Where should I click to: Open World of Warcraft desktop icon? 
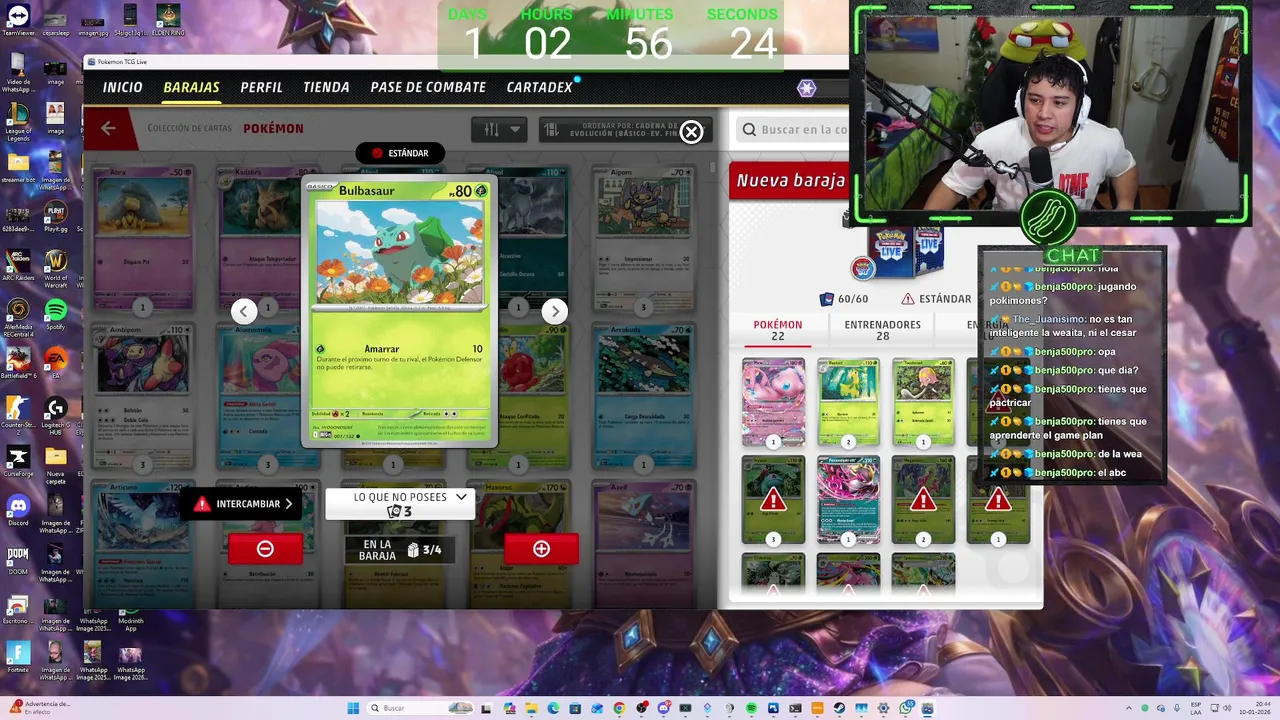pos(55,270)
